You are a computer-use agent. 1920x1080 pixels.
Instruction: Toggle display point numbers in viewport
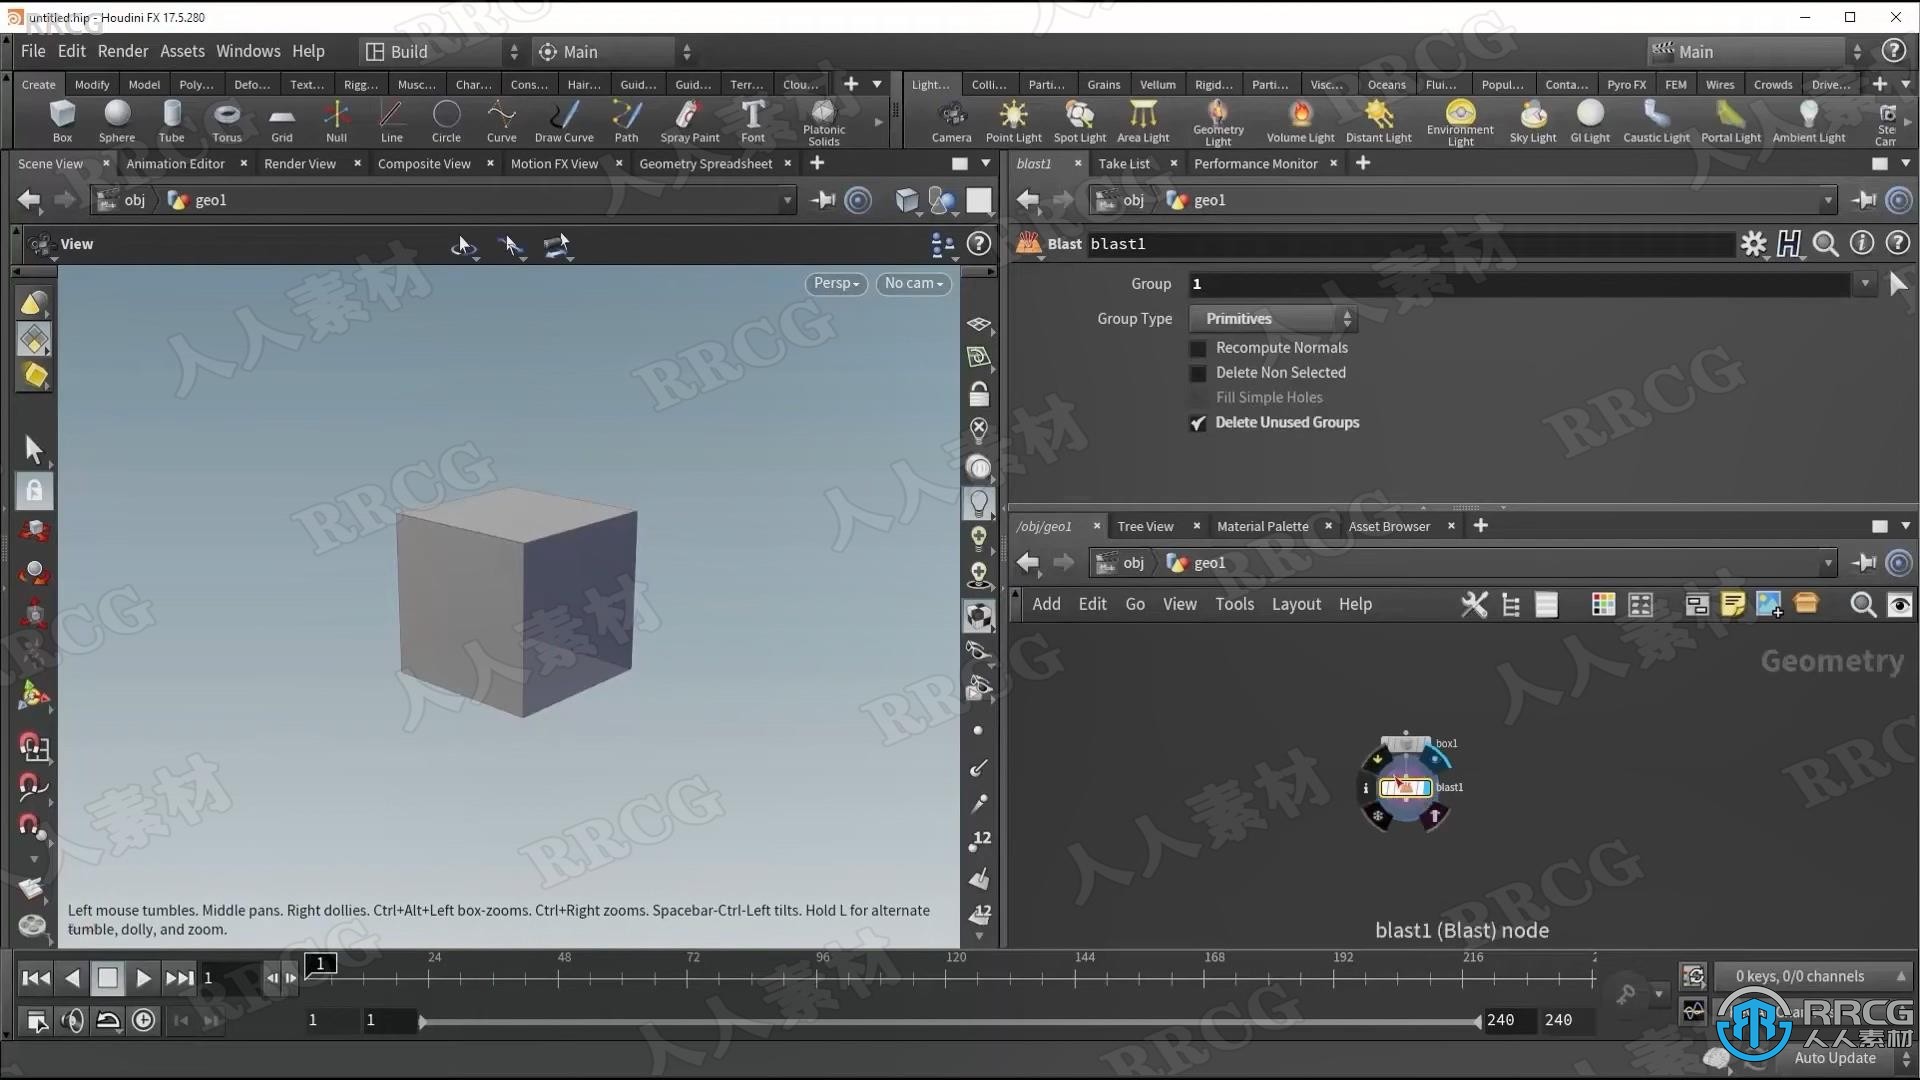[x=979, y=841]
